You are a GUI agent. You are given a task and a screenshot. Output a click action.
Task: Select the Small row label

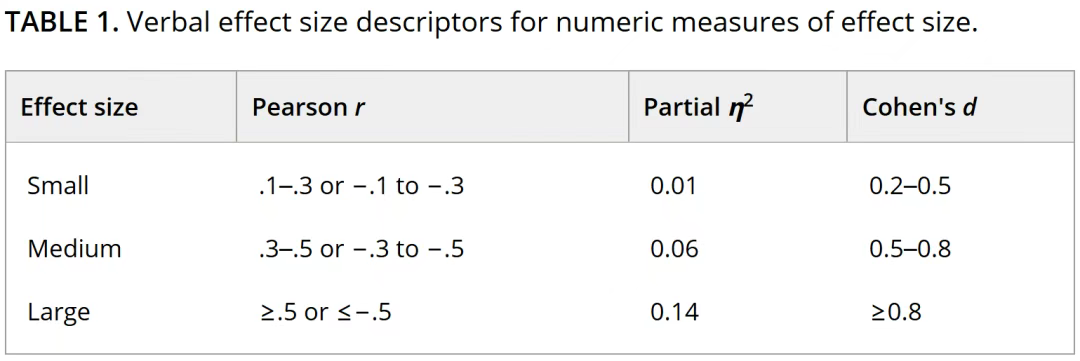click(x=58, y=186)
